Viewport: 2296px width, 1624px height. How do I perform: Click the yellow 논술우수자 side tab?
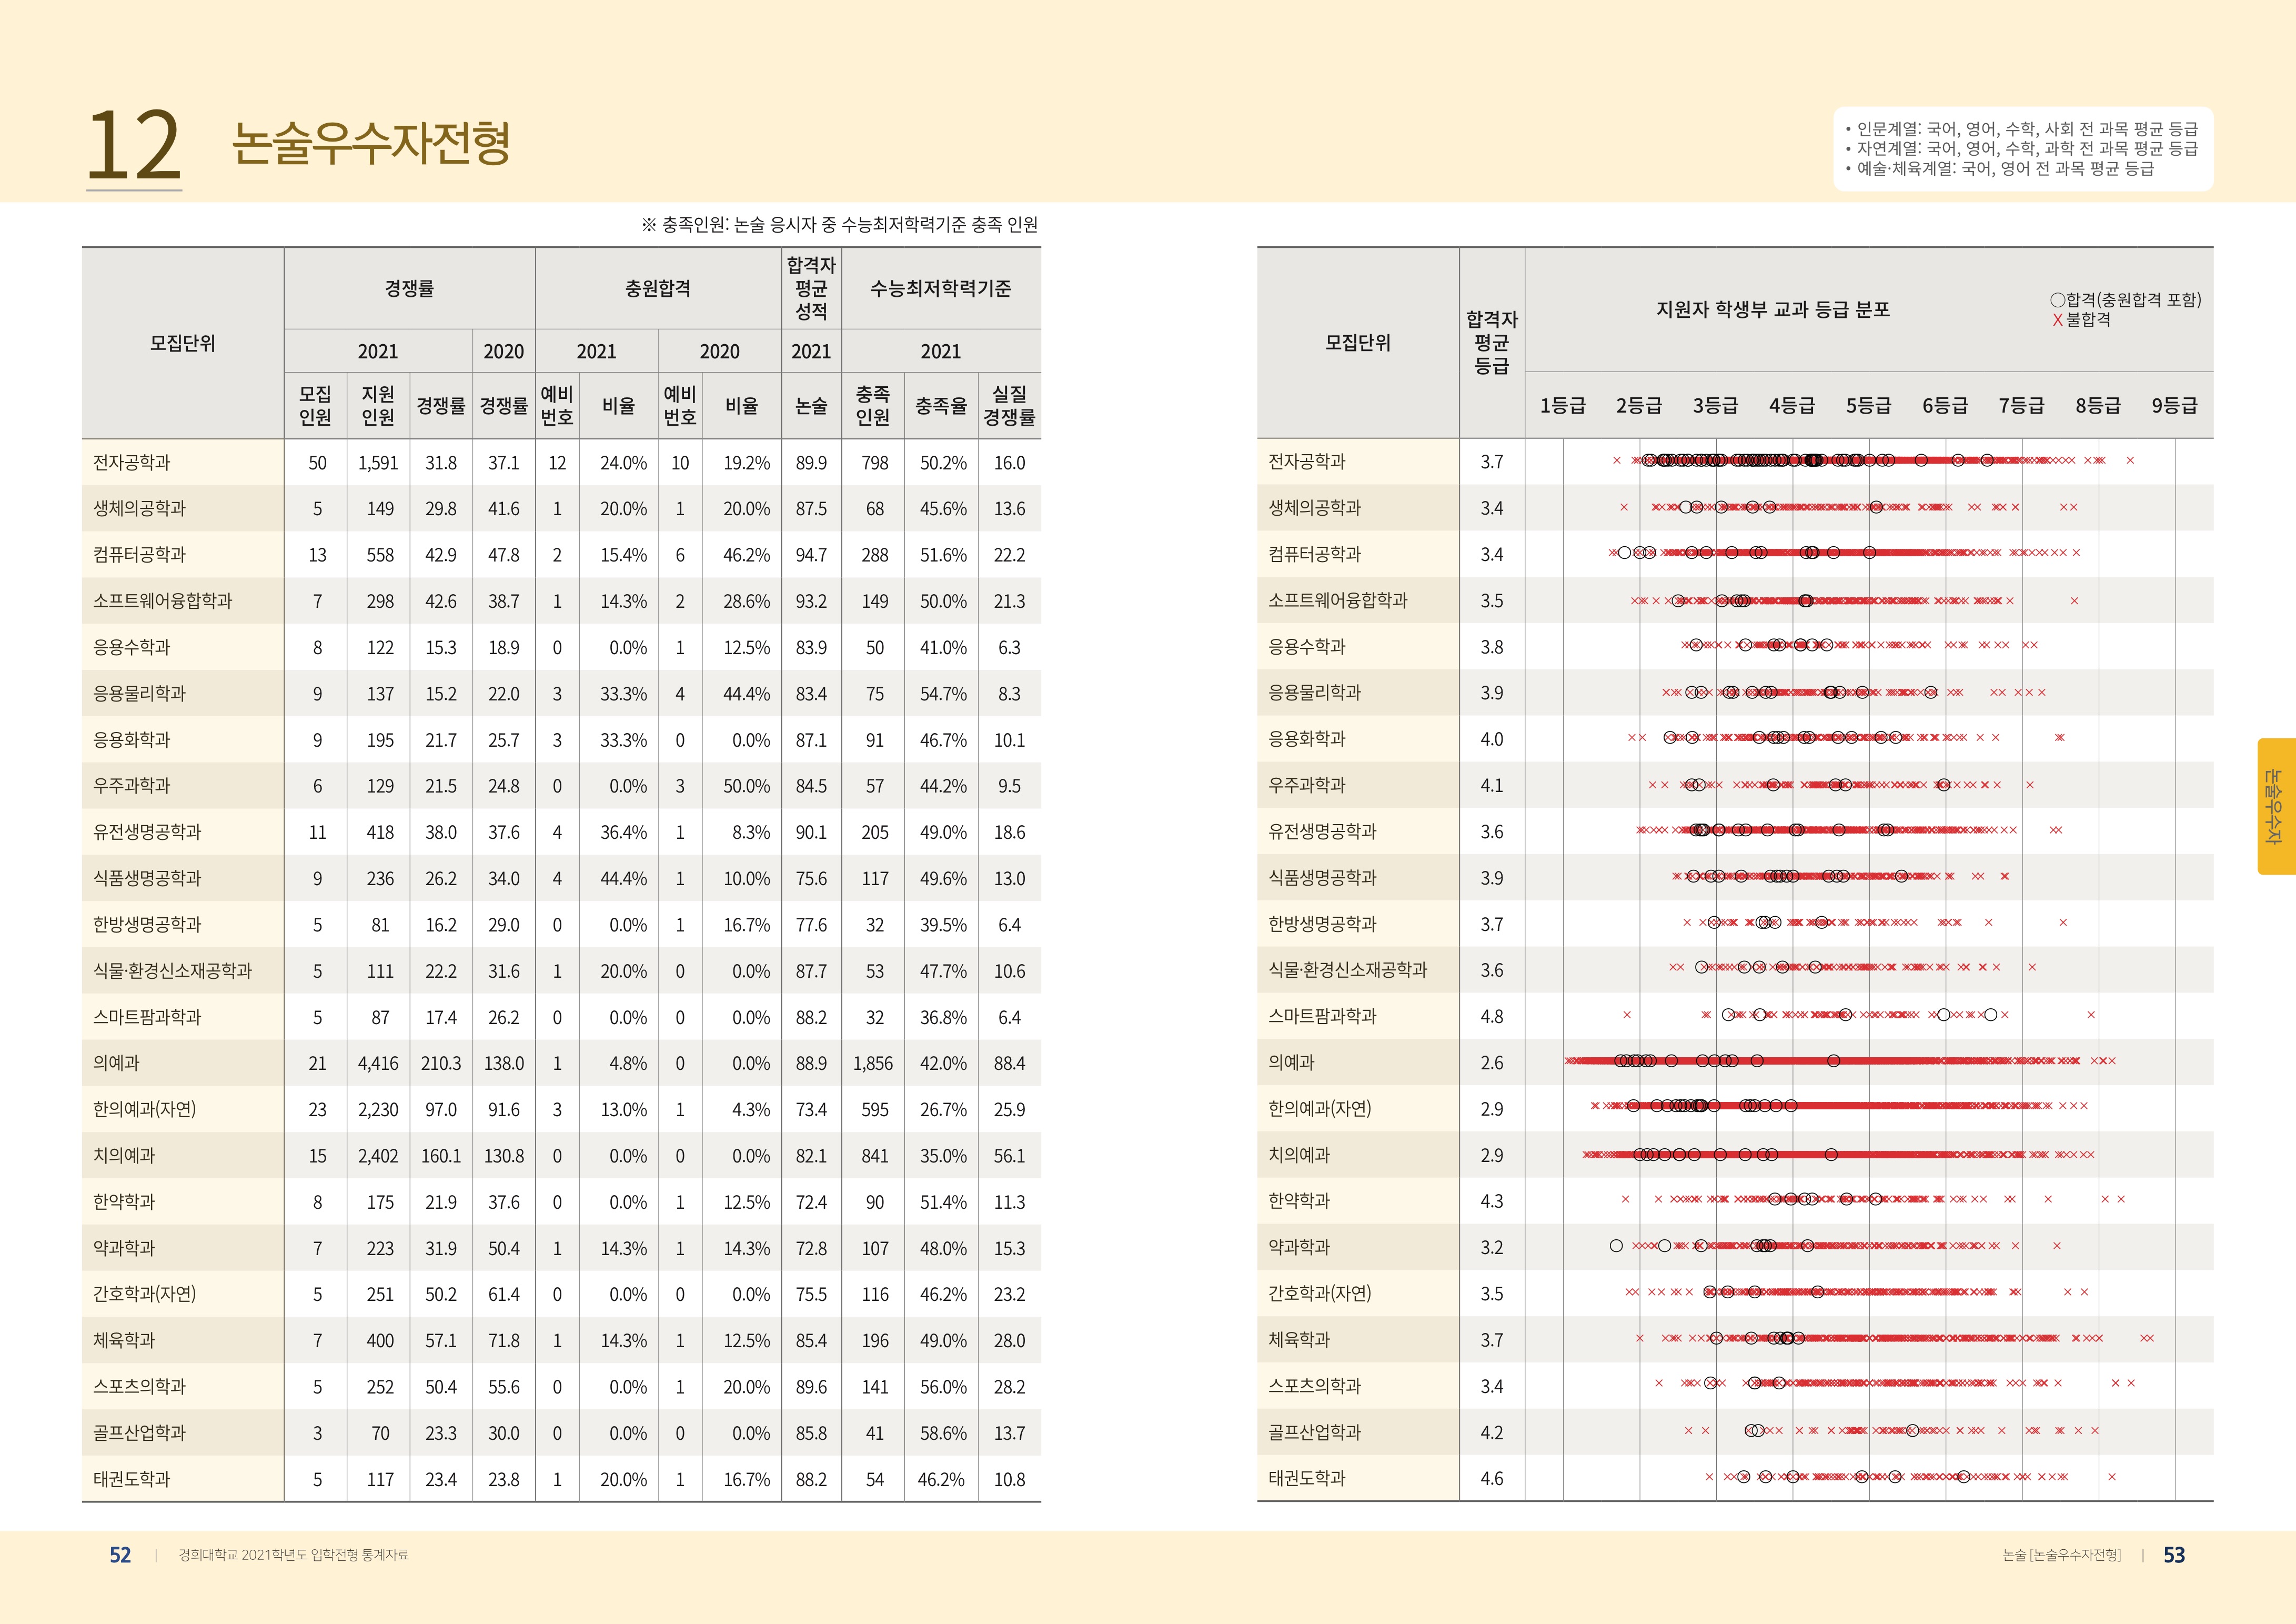tap(2275, 806)
